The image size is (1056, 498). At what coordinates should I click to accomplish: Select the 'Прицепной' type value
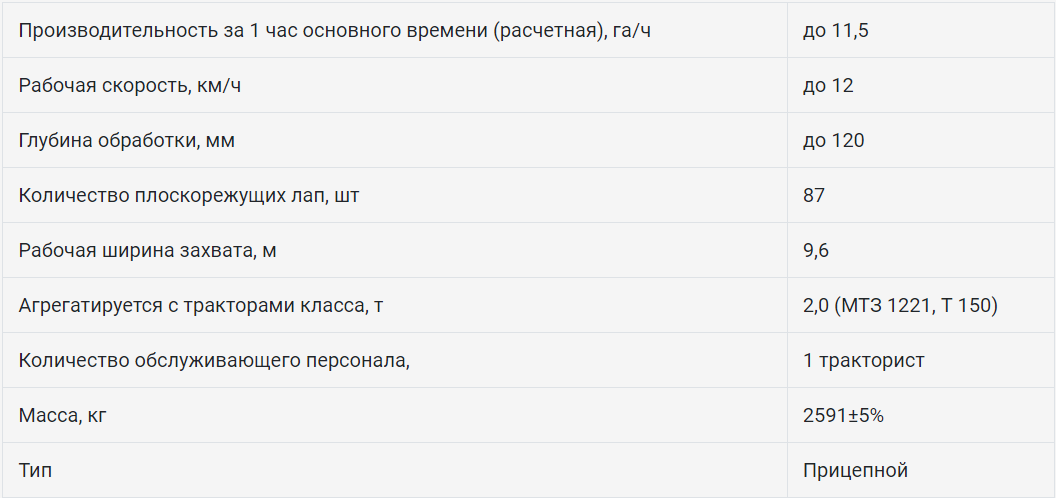855,470
